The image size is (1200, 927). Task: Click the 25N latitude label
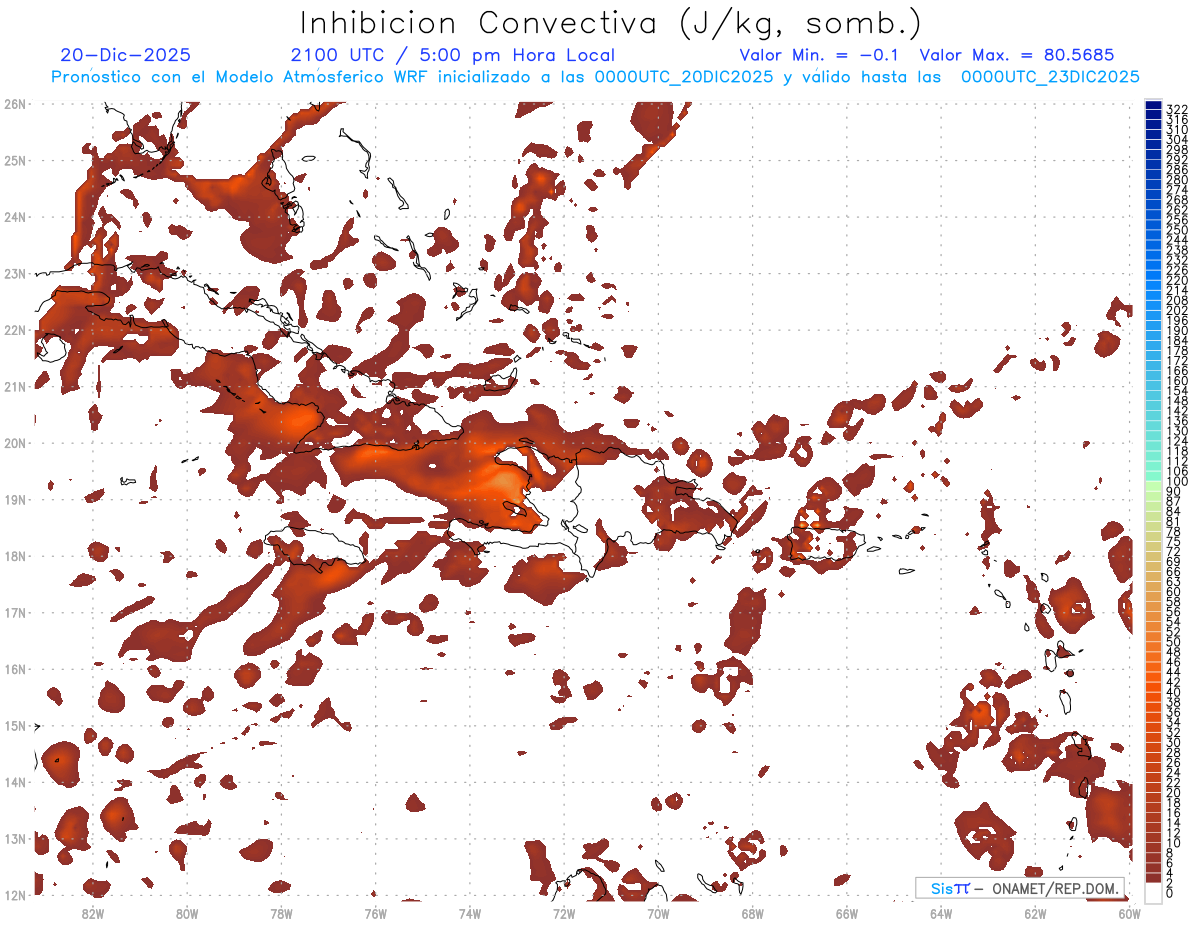pos(15,160)
